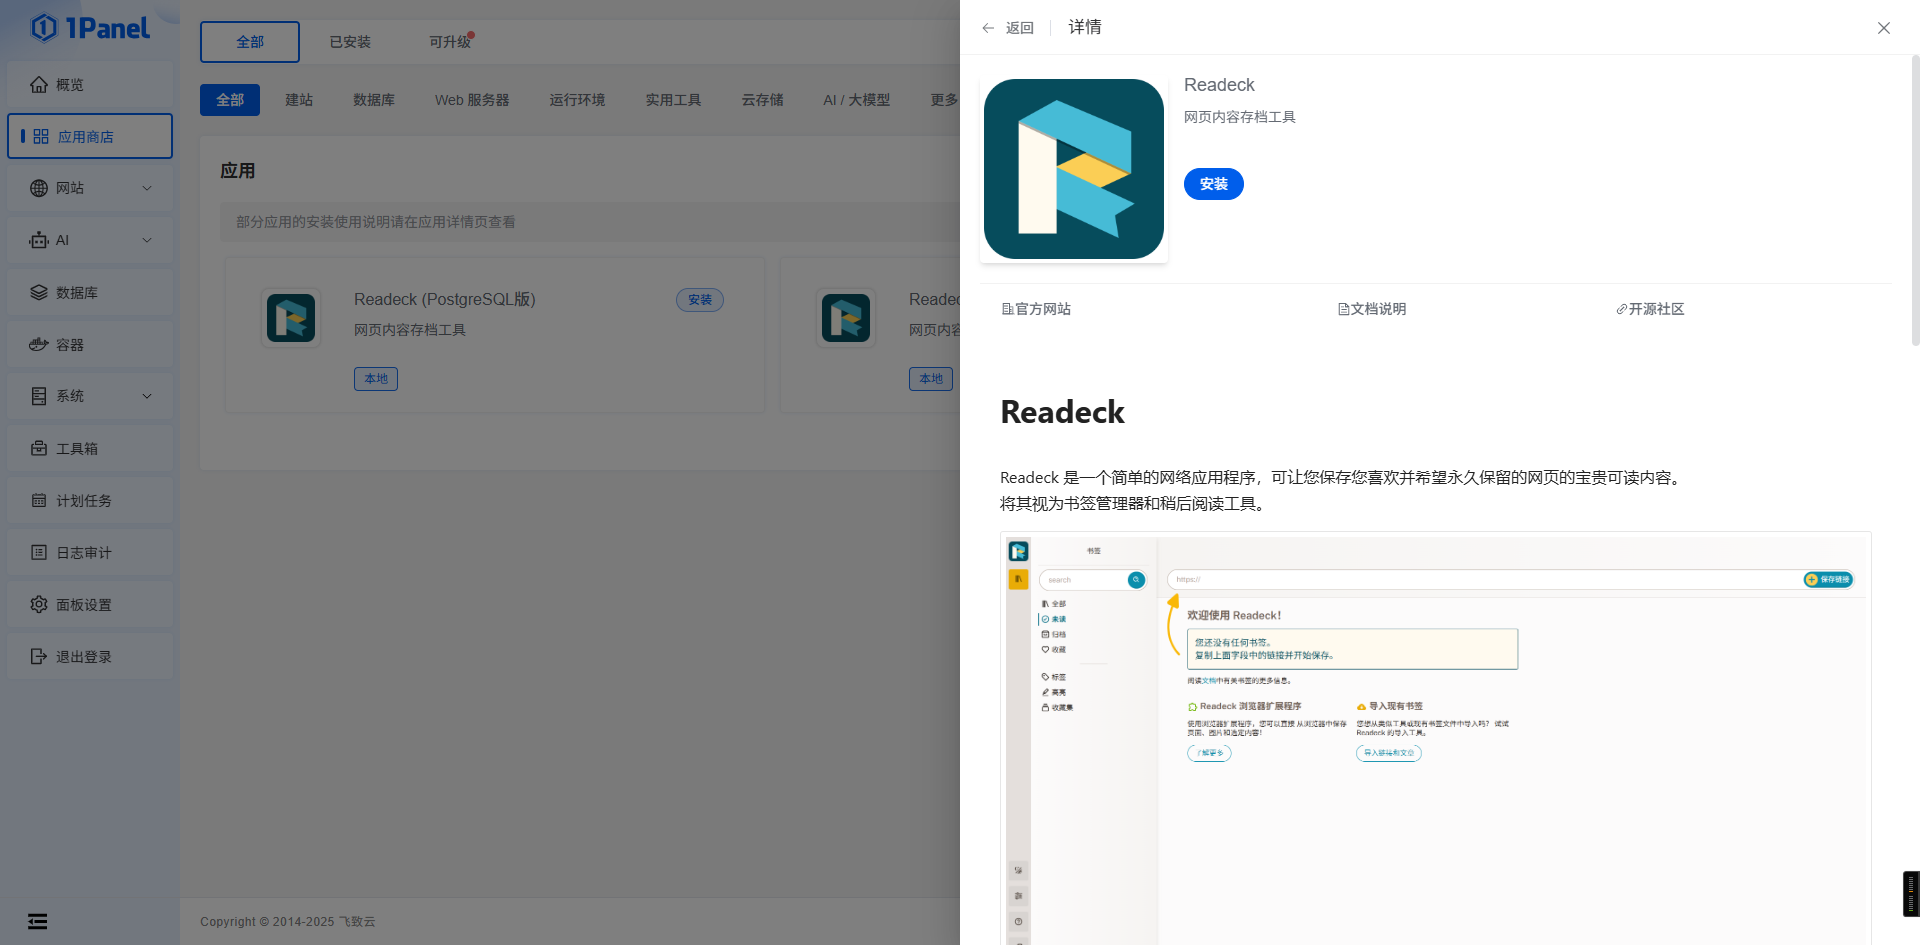Expand the 网站 submenu chevron

(x=147, y=188)
